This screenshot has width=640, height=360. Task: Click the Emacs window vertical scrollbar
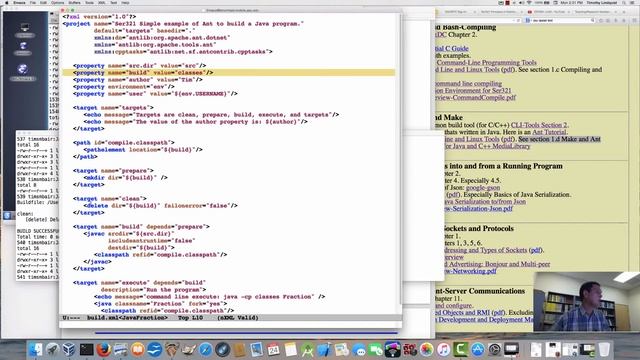pyautogui.click(x=399, y=163)
